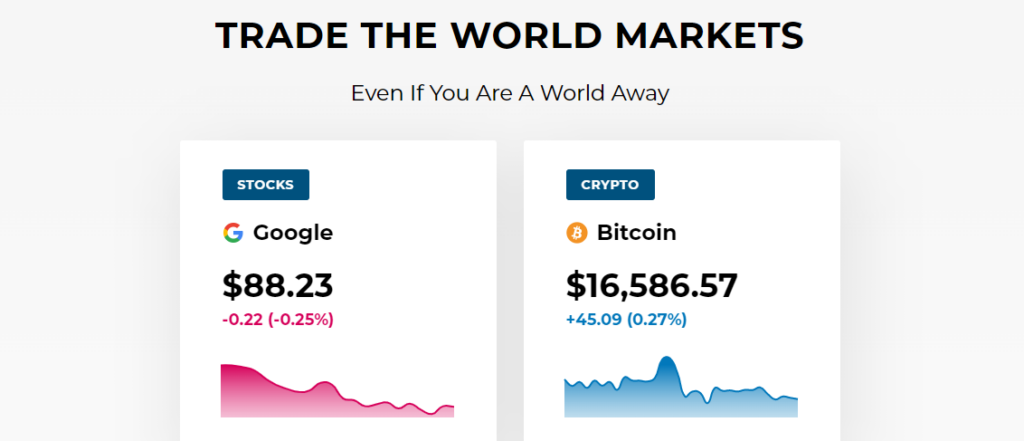The width and height of the screenshot is (1024, 441).
Task: Click the Google logo icon
Action: coord(233,233)
